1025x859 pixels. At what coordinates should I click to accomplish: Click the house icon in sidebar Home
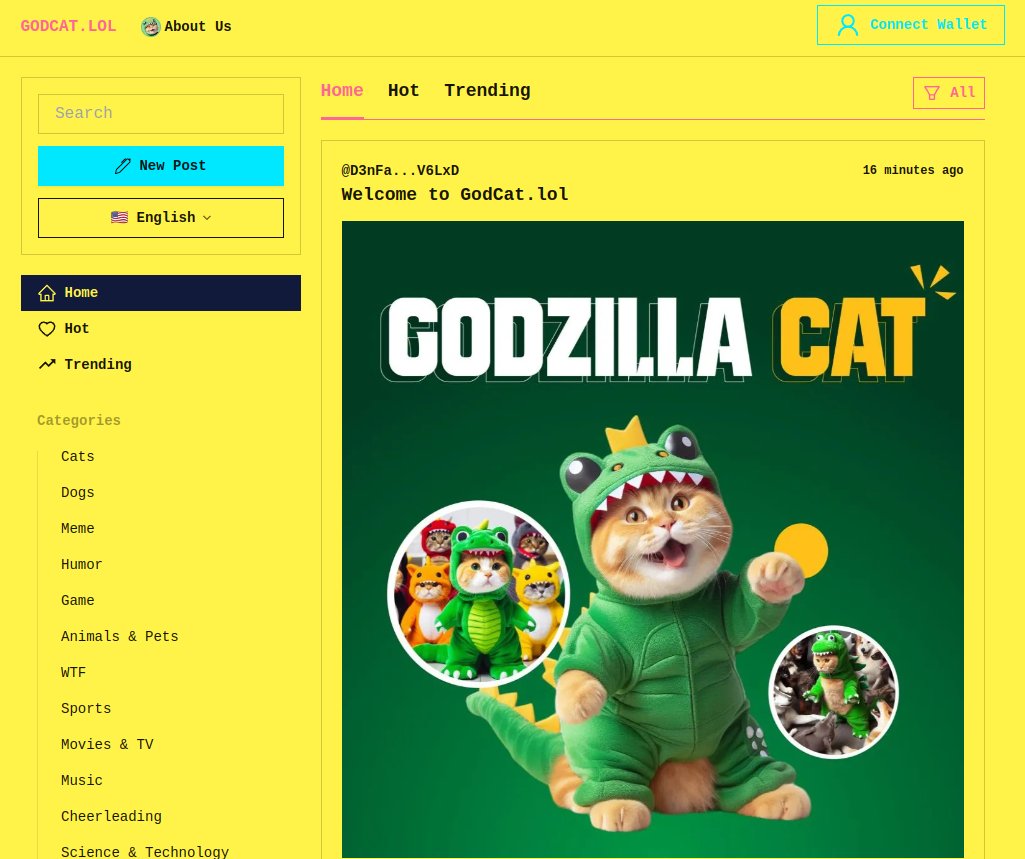(47, 293)
